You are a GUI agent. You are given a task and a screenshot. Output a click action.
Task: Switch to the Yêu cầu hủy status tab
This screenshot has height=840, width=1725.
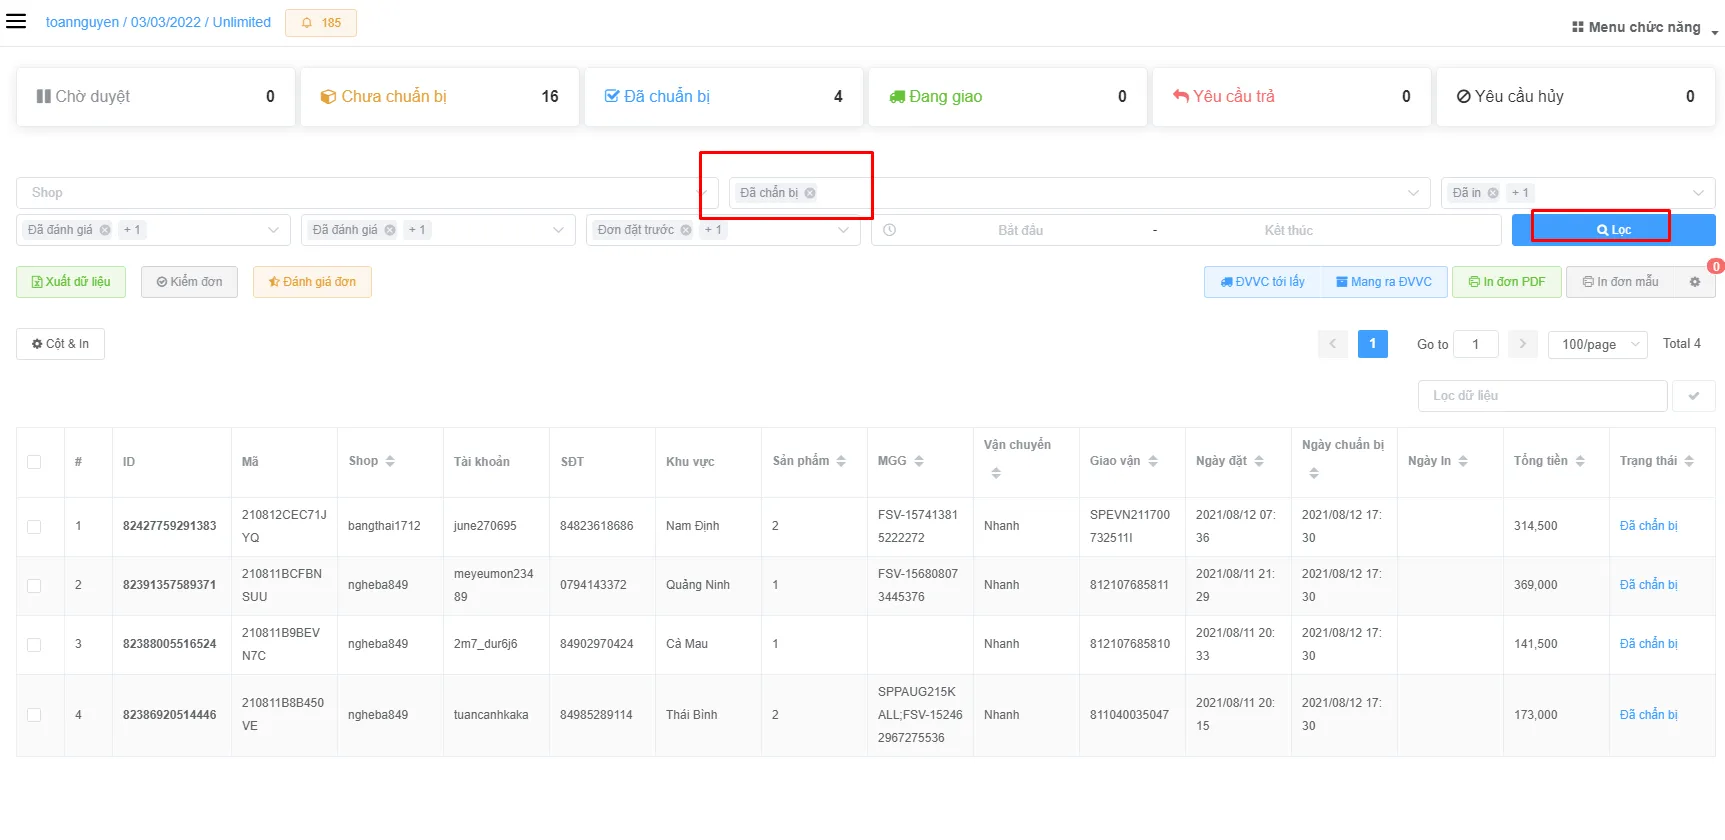1575,97
